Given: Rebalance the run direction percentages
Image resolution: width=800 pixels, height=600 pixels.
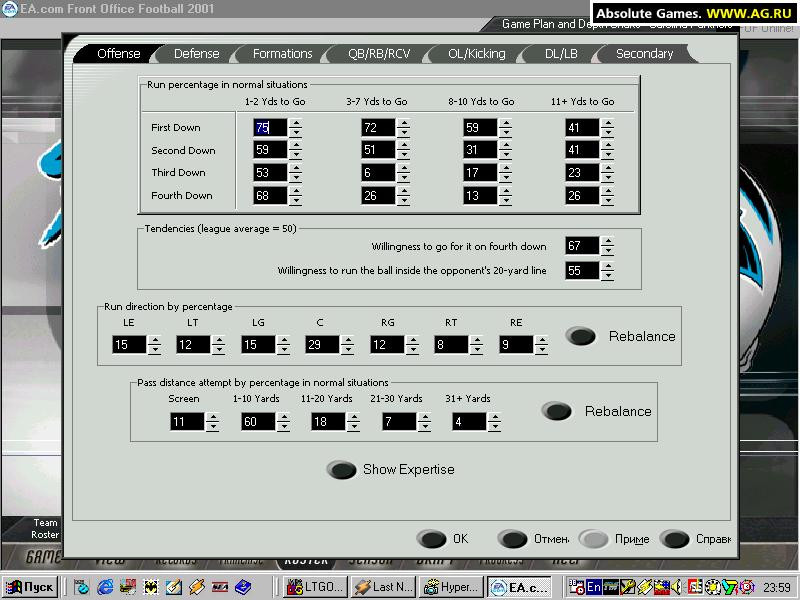Looking at the screenshot, I should click(620, 336).
